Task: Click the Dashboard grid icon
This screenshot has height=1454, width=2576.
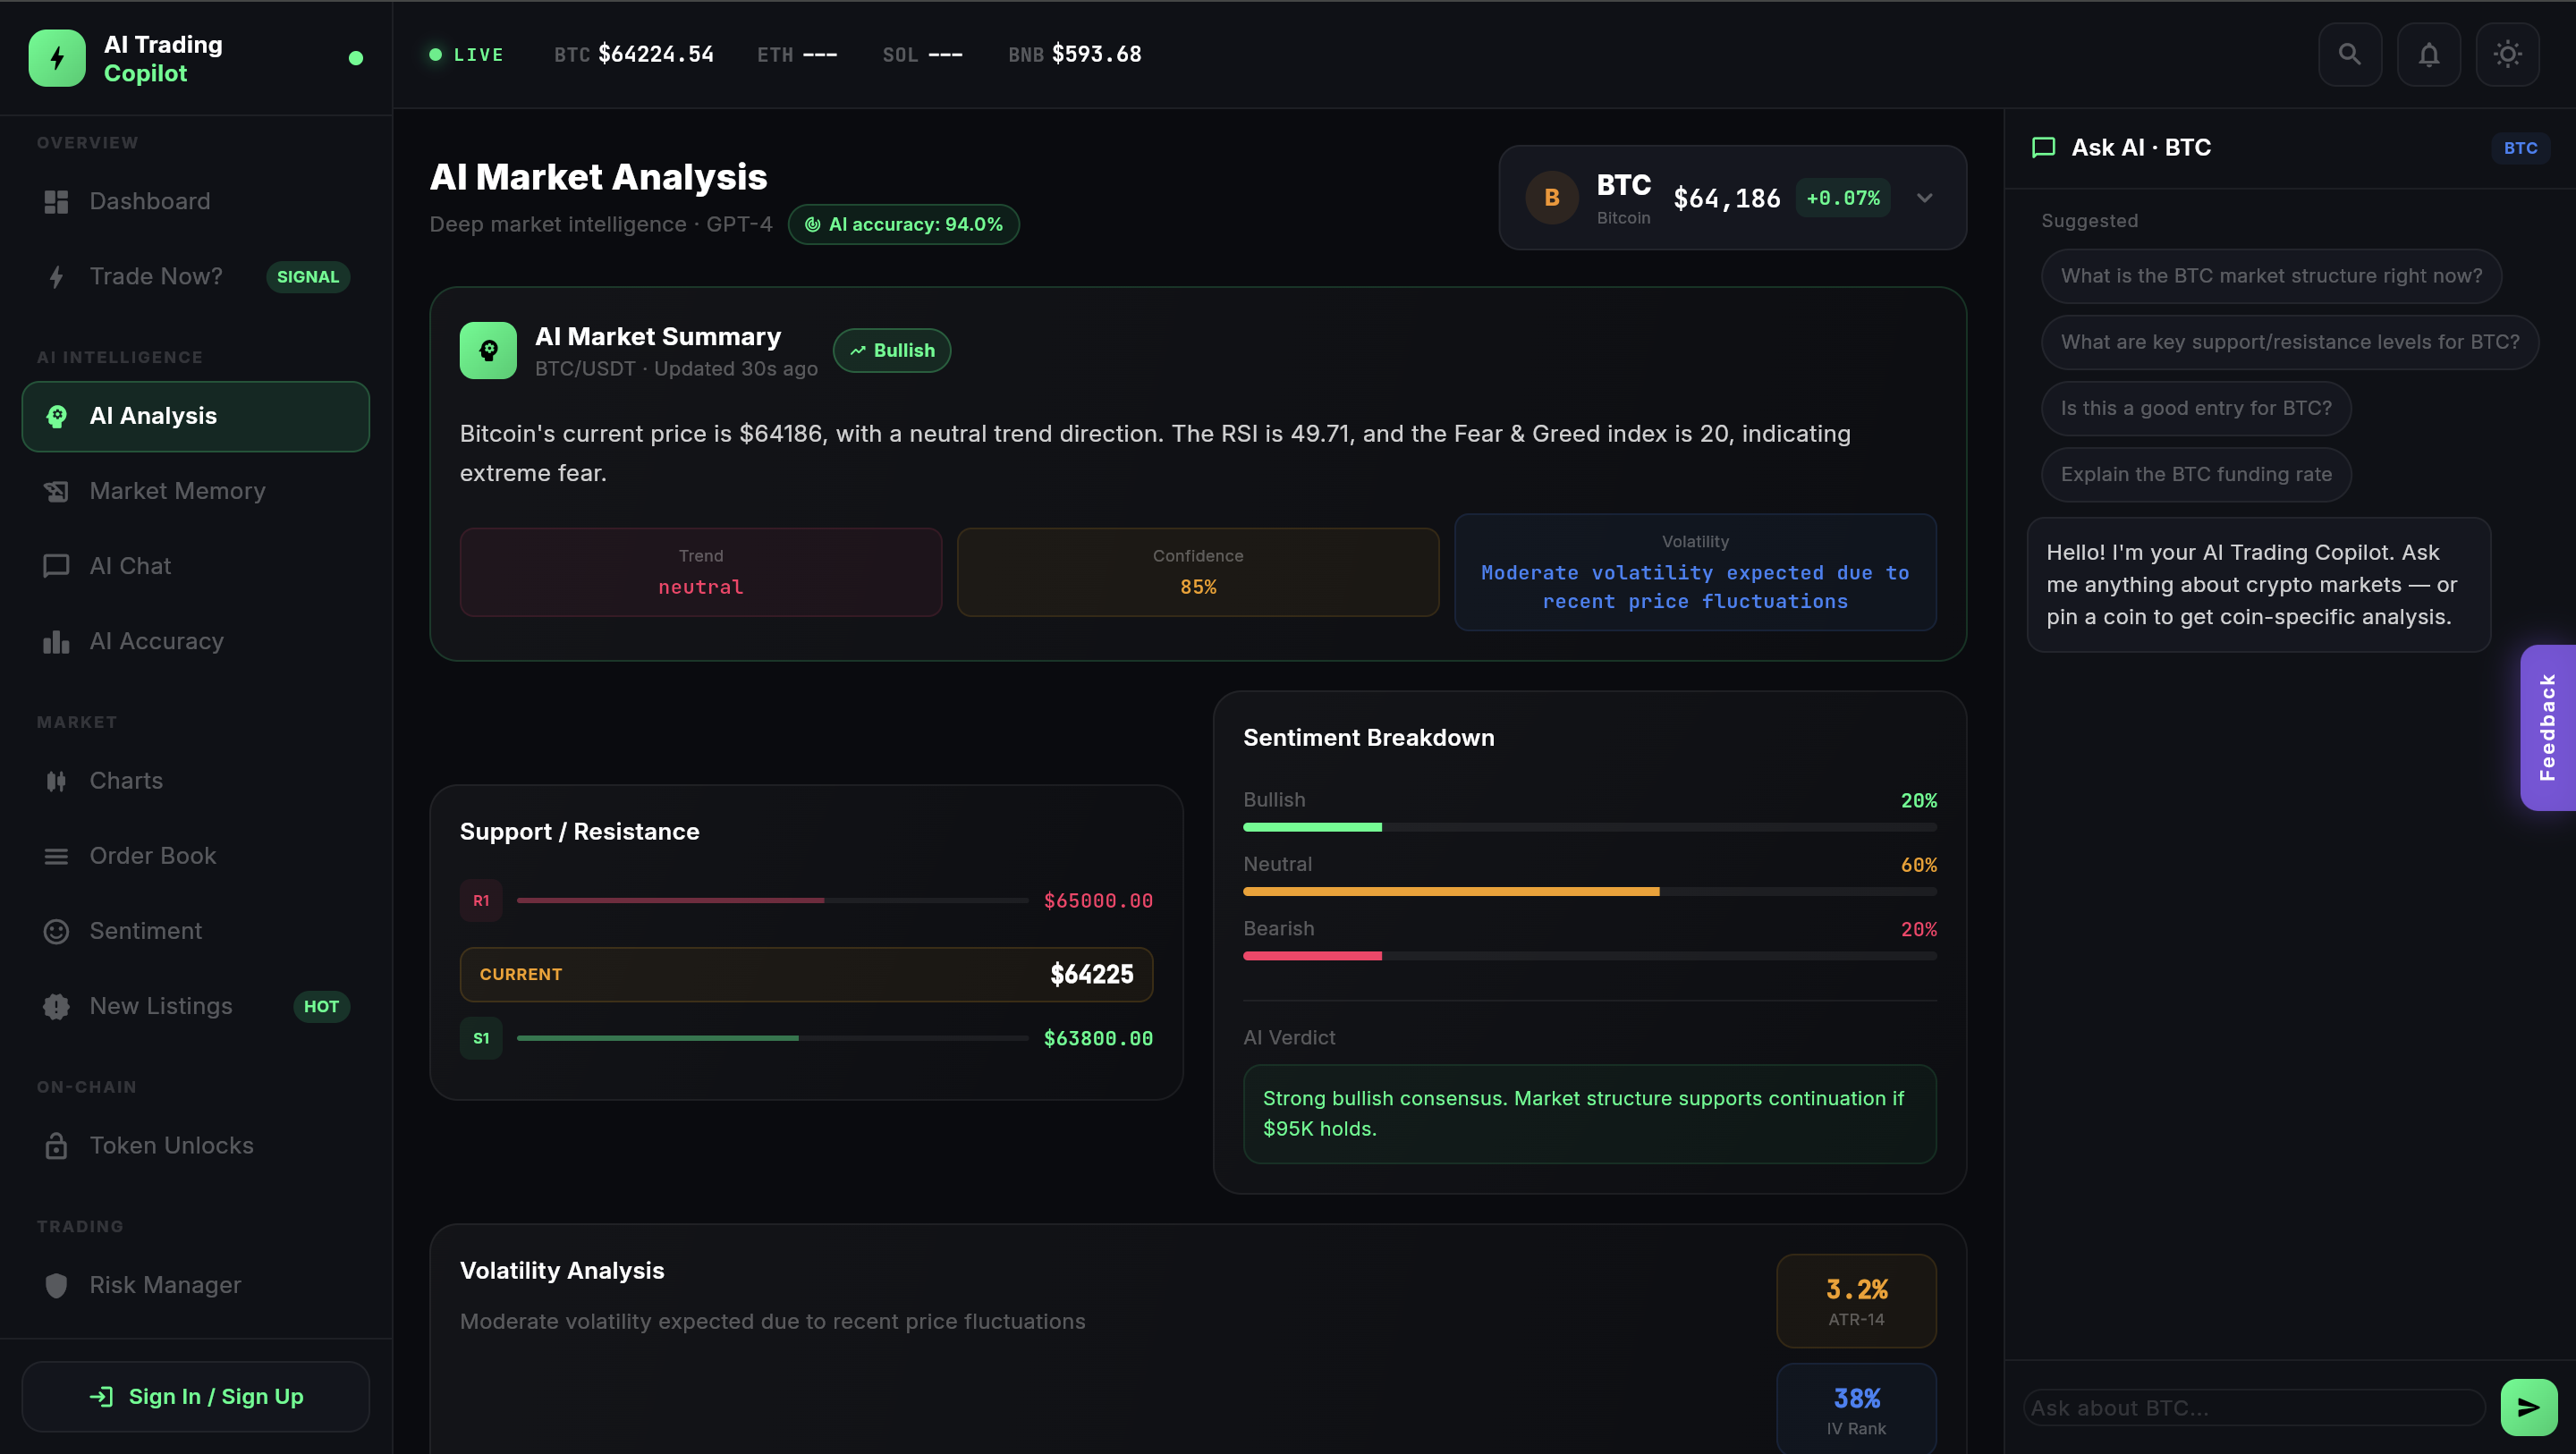Action: tap(56, 201)
